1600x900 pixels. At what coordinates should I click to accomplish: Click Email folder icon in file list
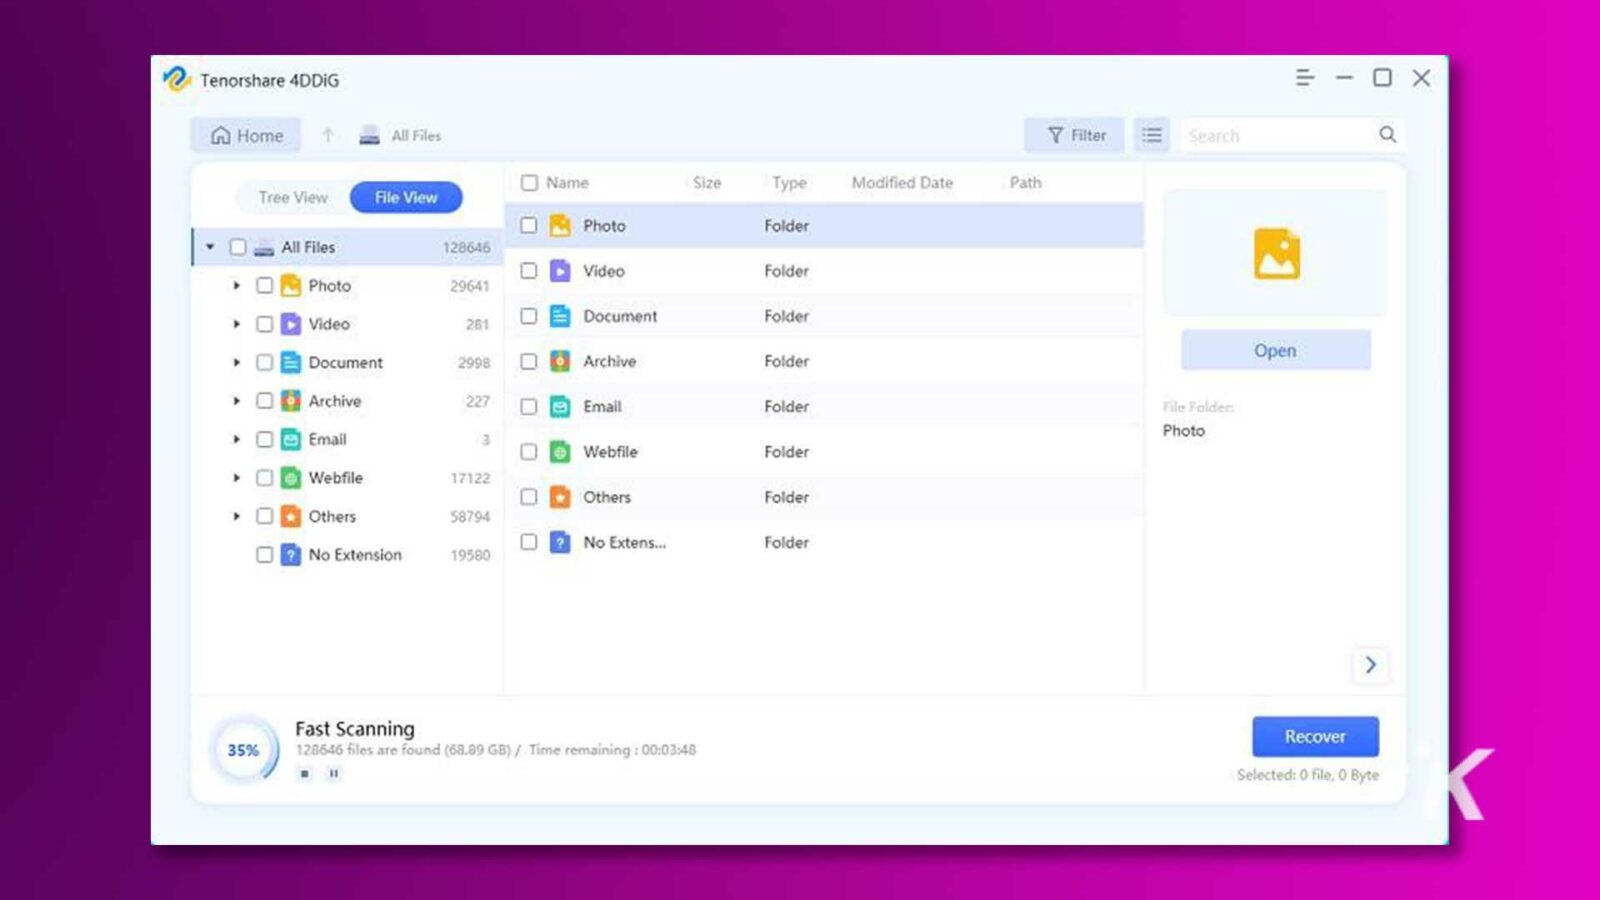pos(561,407)
